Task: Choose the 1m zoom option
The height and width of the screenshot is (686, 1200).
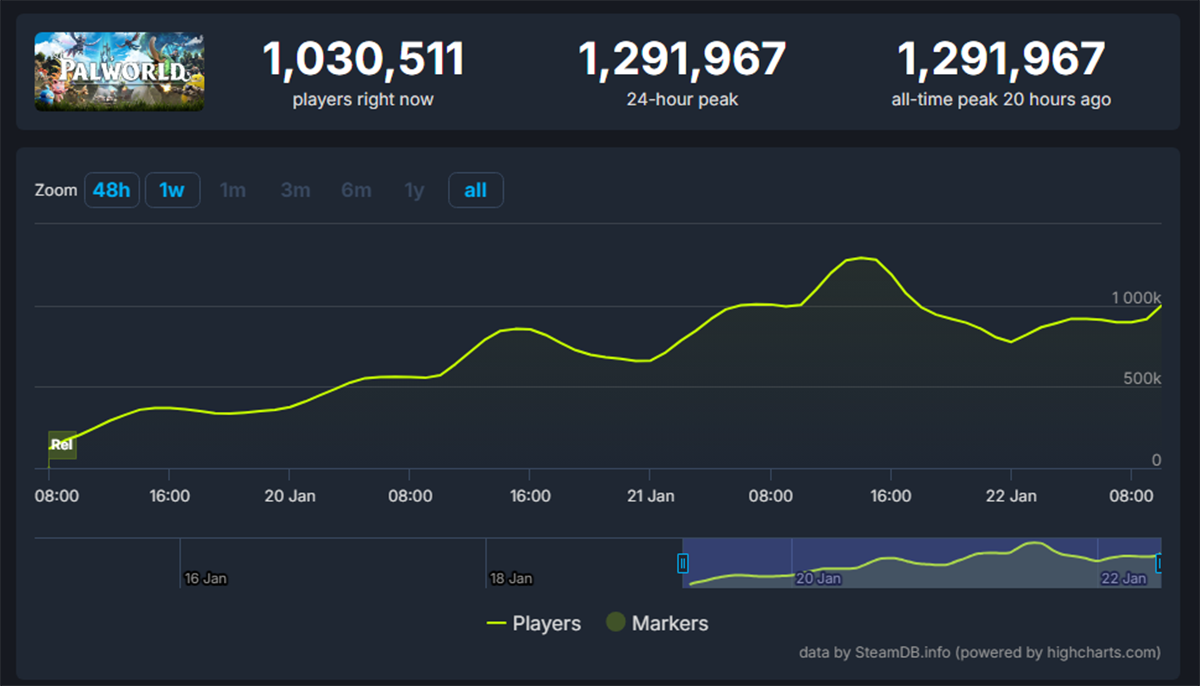Action: point(232,190)
